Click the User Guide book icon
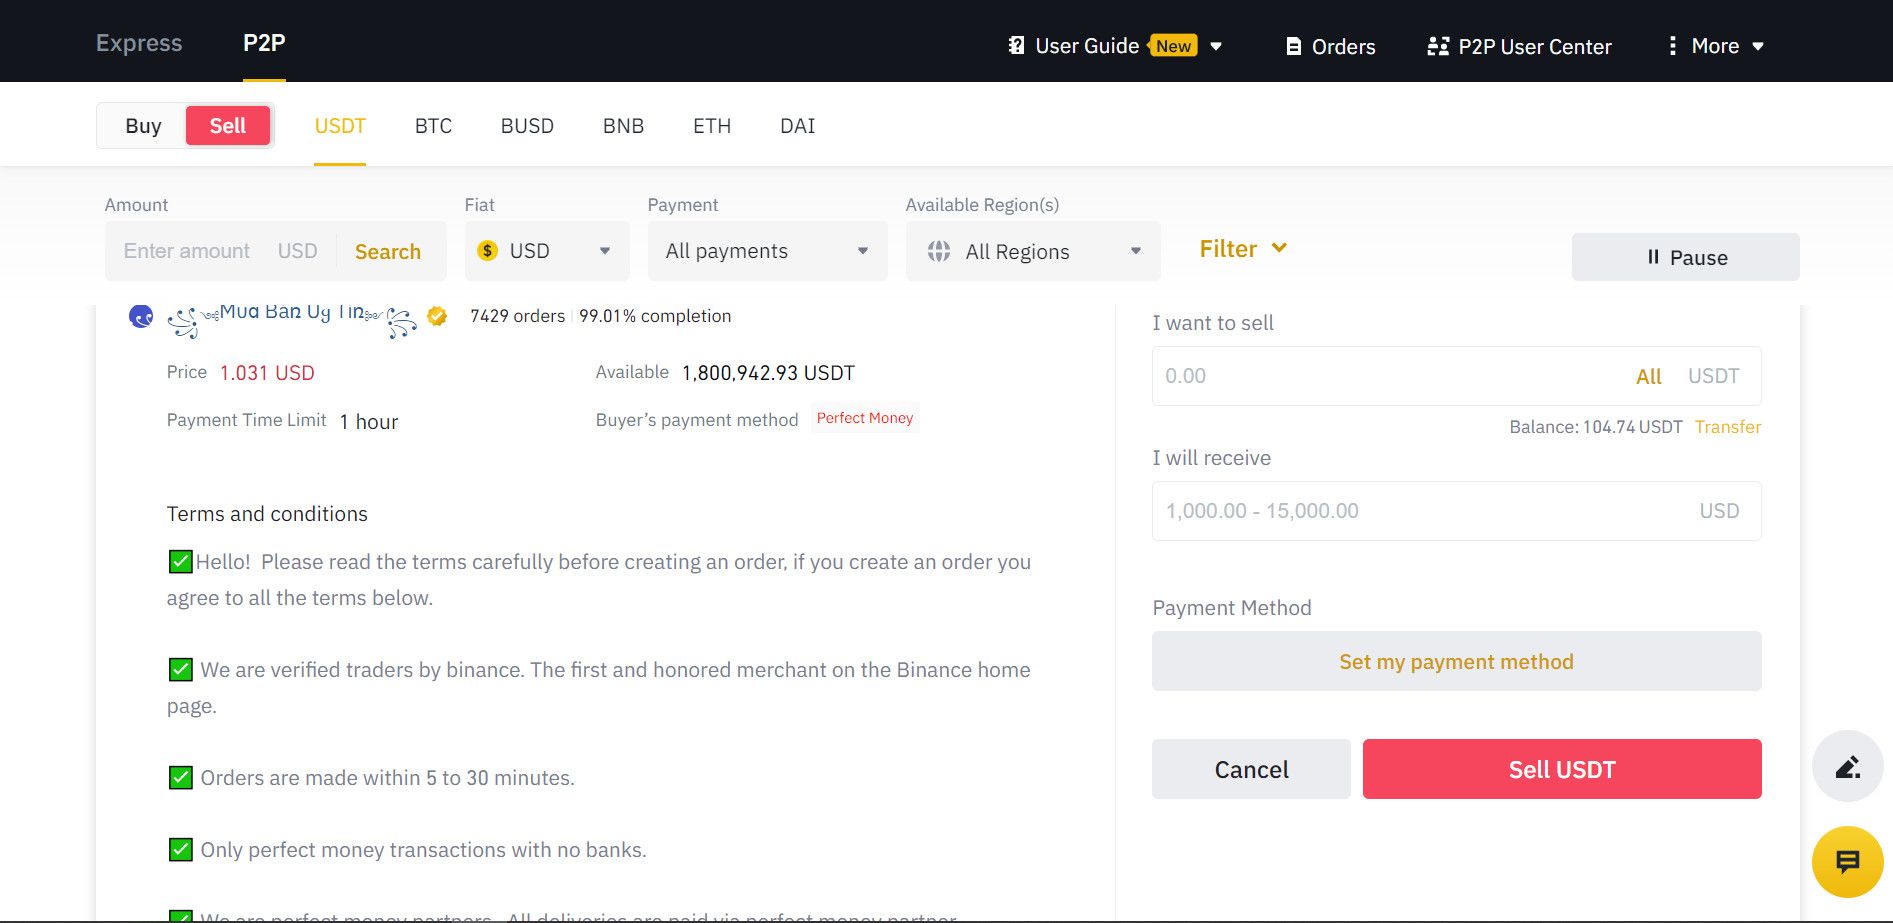The height and width of the screenshot is (923, 1893). [x=1016, y=46]
